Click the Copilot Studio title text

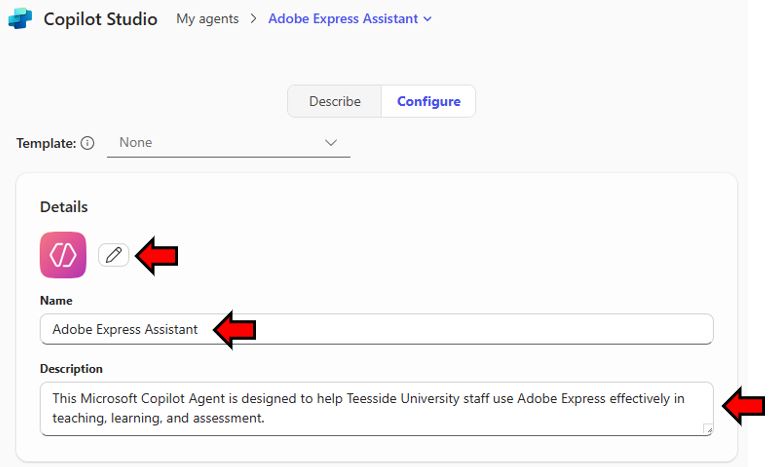pos(101,19)
